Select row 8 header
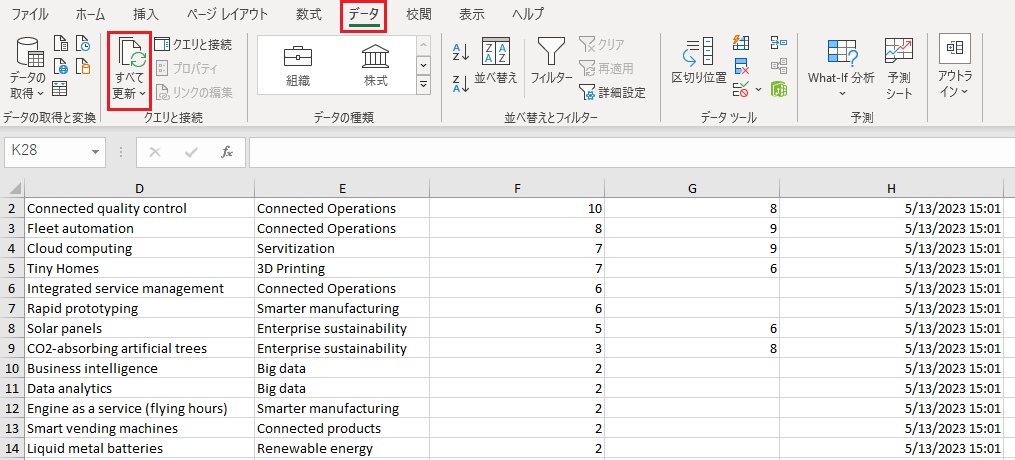Screen dimensions: 1015x460 (13, 329)
